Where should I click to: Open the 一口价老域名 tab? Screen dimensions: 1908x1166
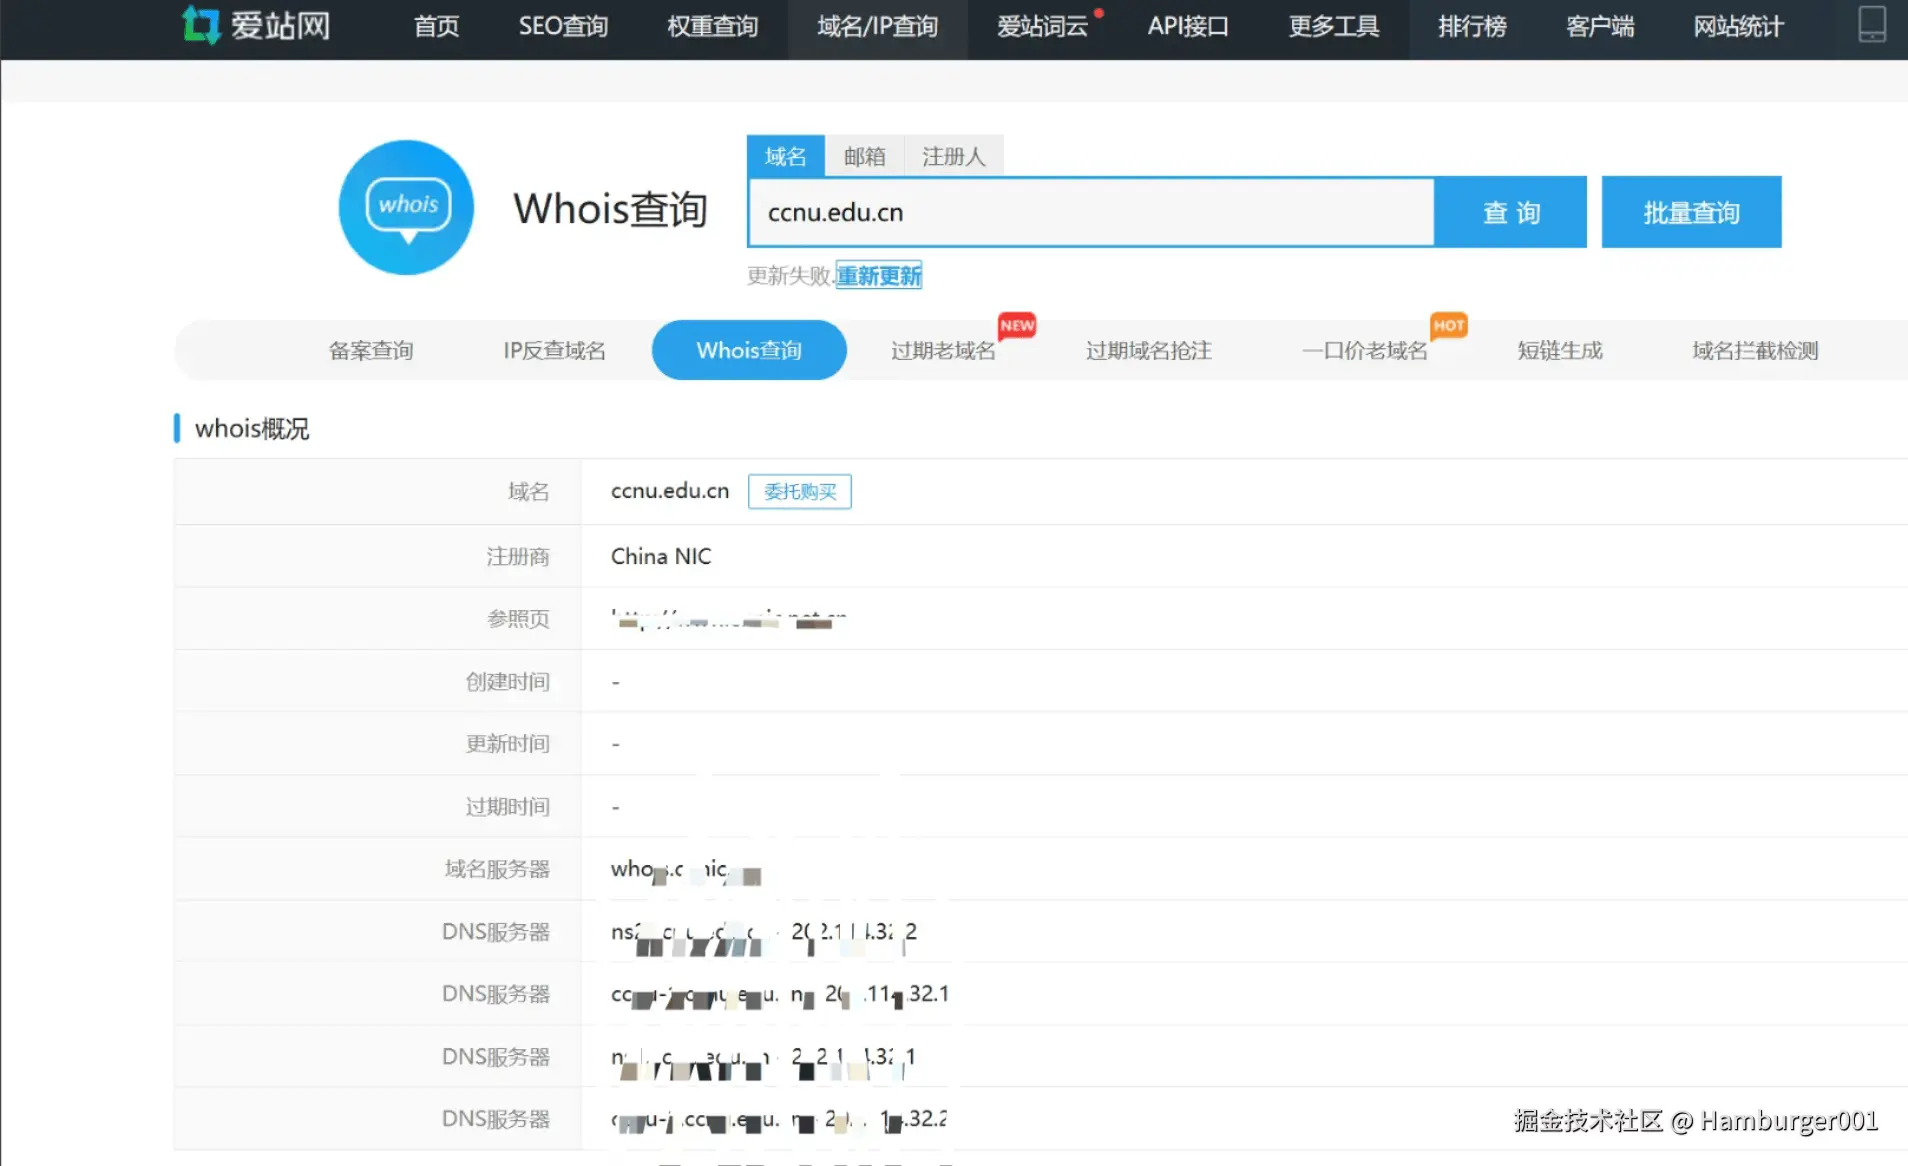(x=1365, y=350)
